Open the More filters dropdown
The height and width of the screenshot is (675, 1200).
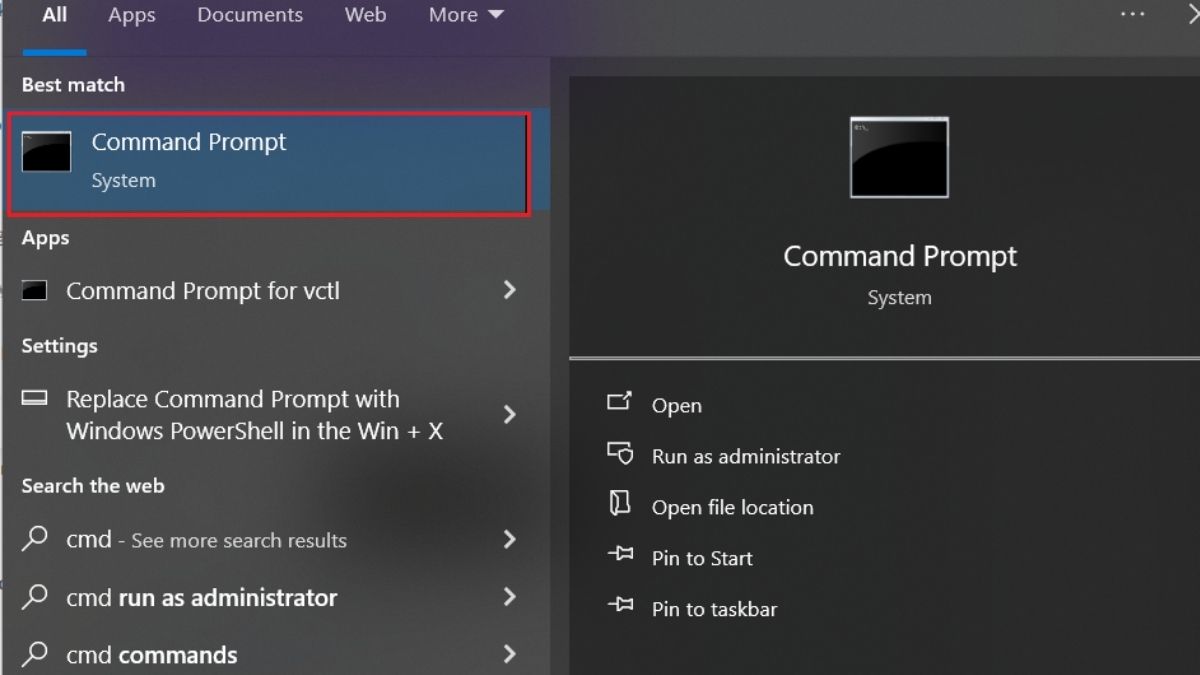466,15
